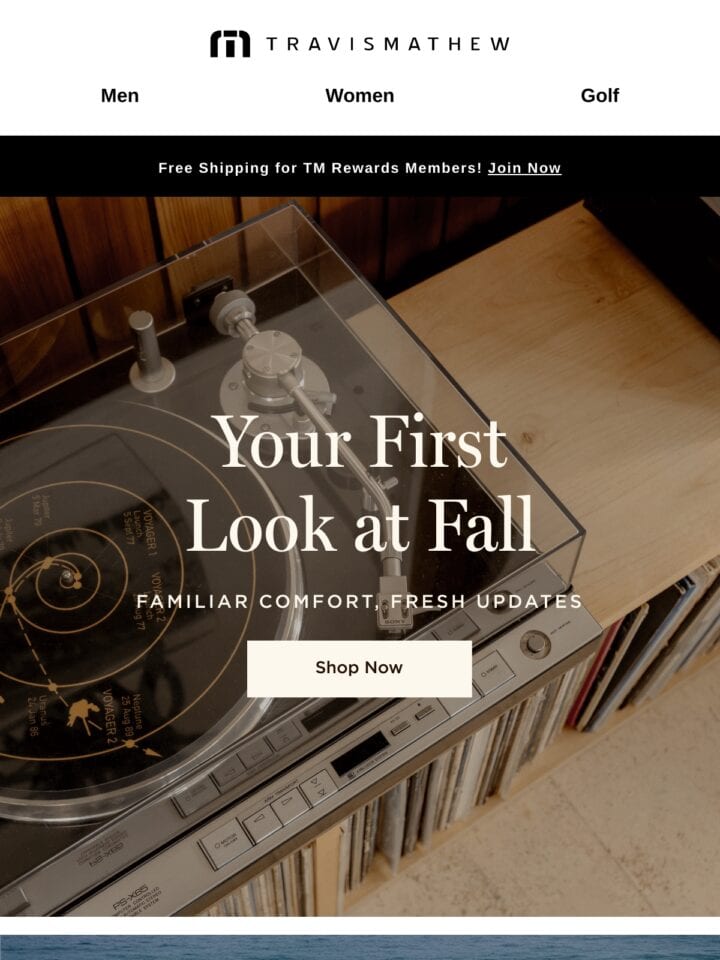Click the TravisMathew logo icon
720x960 pixels.
click(x=230, y=43)
